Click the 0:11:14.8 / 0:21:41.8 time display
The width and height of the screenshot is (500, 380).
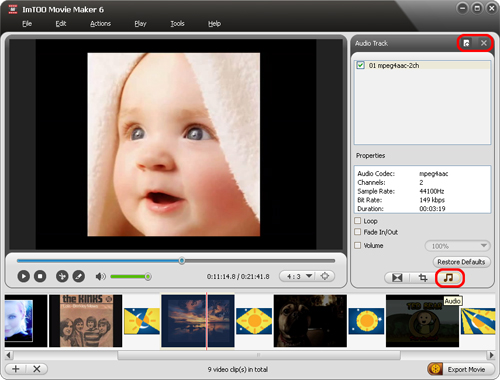tap(238, 277)
